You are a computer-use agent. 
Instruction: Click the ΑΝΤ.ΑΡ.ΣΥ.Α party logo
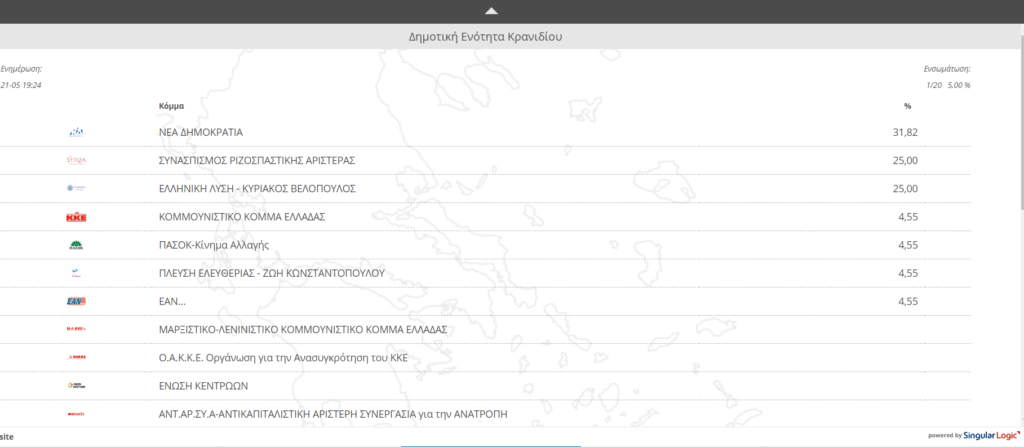click(76, 414)
